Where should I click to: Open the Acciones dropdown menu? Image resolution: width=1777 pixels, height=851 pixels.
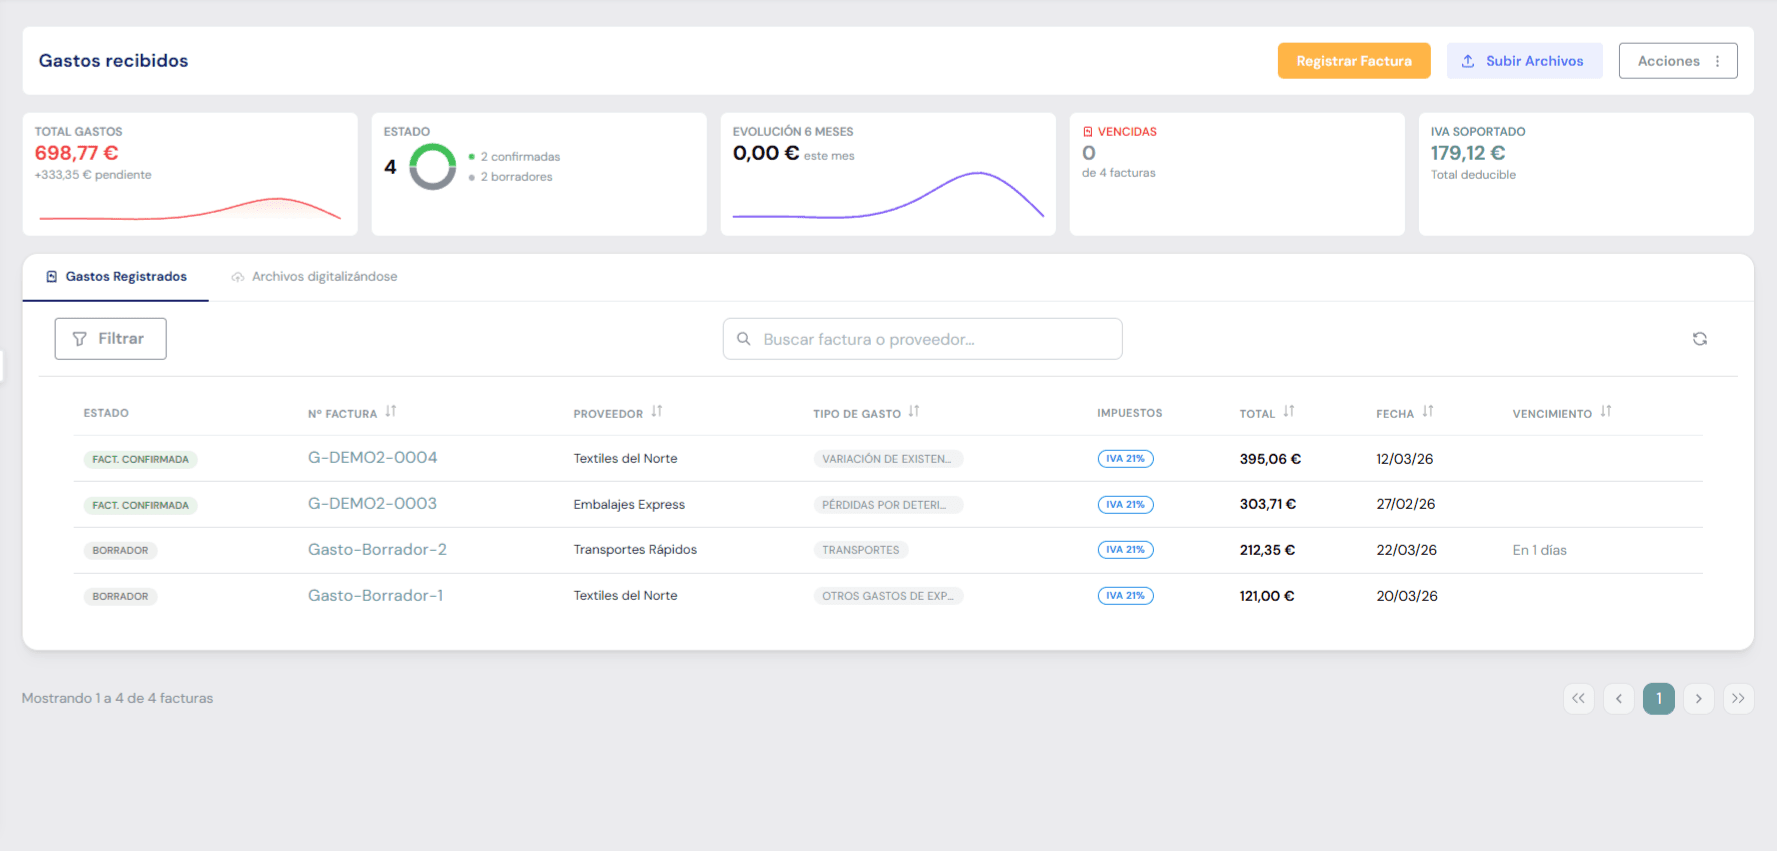pos(1677,61)
